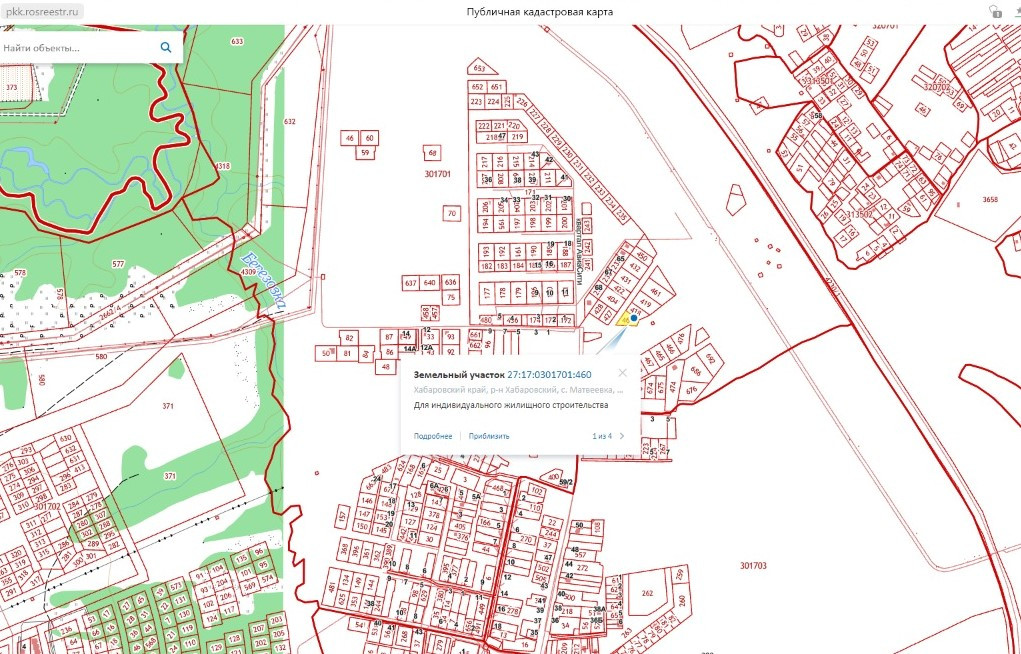Click cadastral block label '301702'
1021x654 pixels.
click(x=47, y=506)
